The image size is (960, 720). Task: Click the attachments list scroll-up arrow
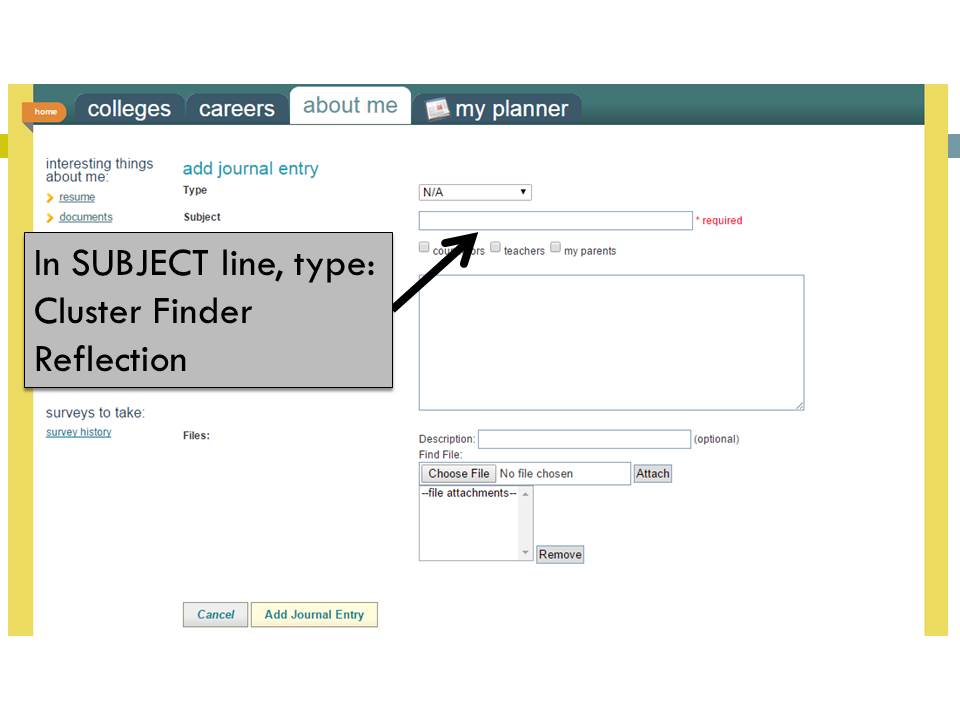(526, 495)
